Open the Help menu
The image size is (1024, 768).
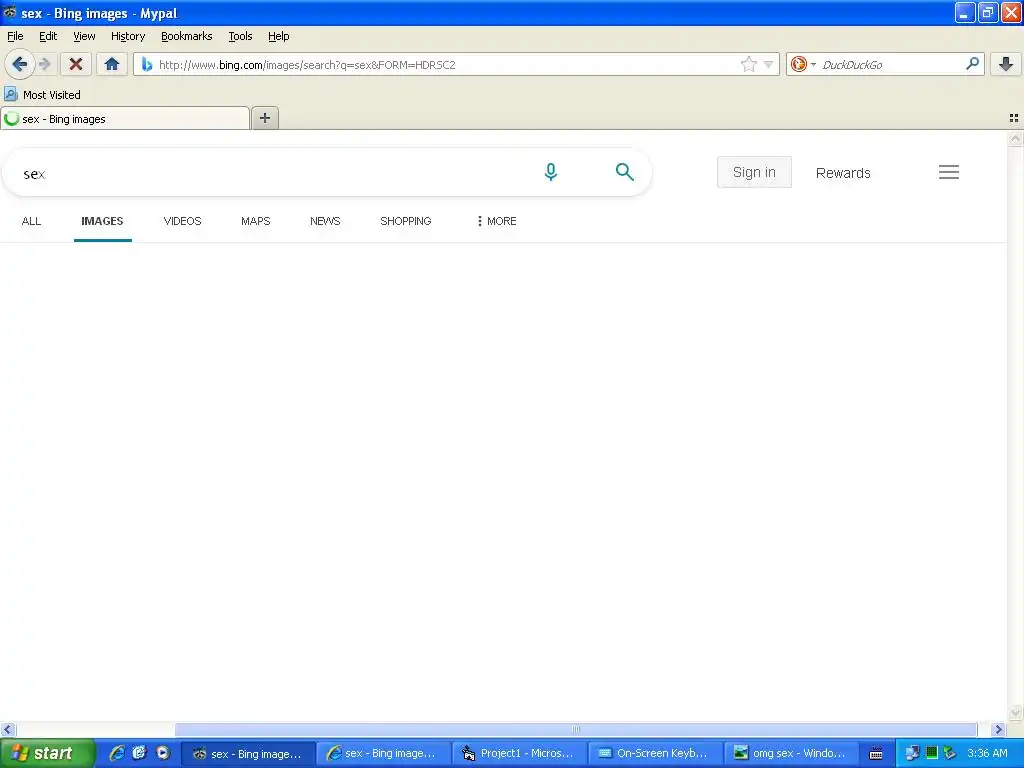point(279,36)
